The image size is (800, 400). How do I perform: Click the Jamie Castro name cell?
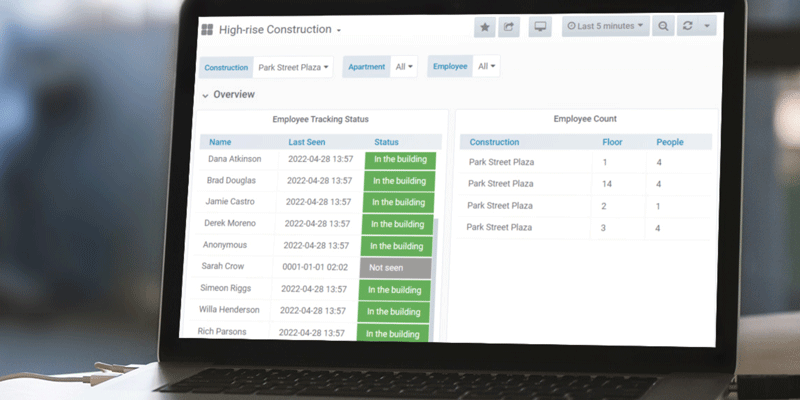coord(230,202)
